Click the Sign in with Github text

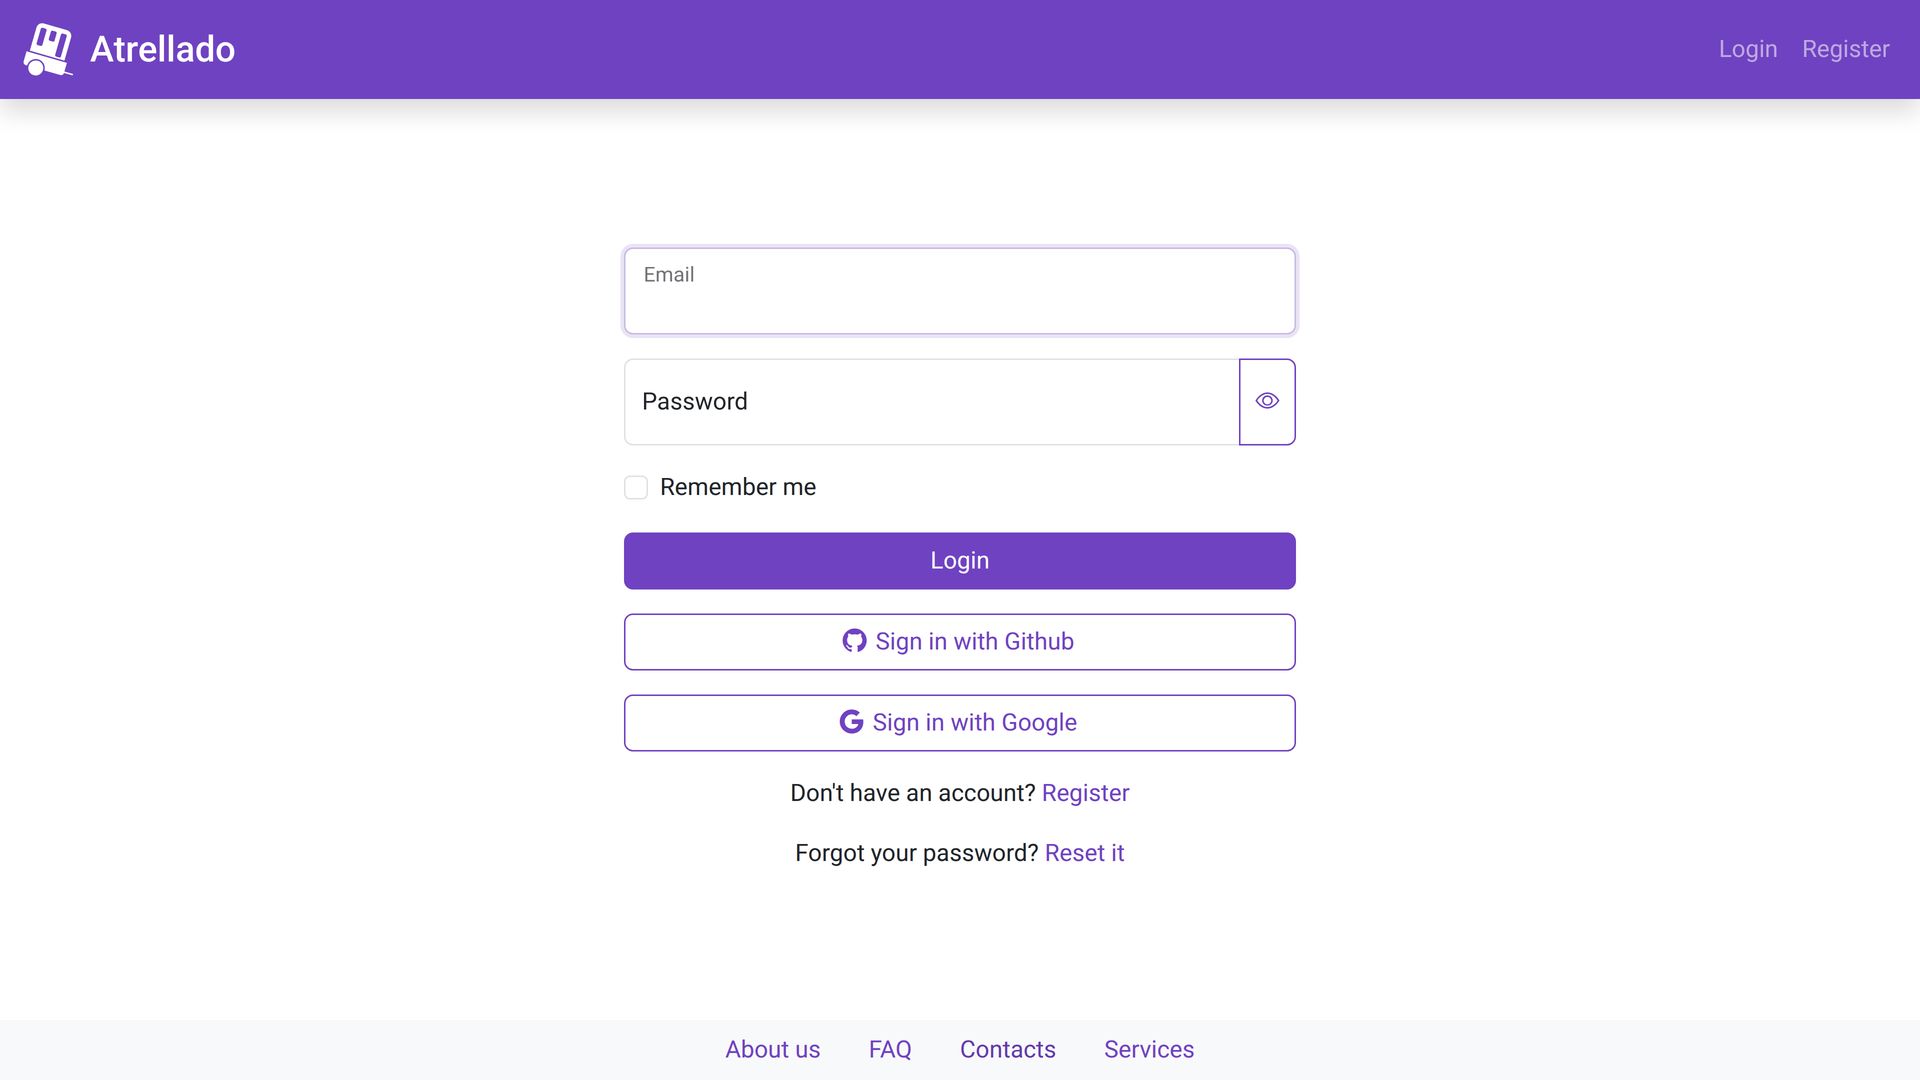tap(974, 642)
